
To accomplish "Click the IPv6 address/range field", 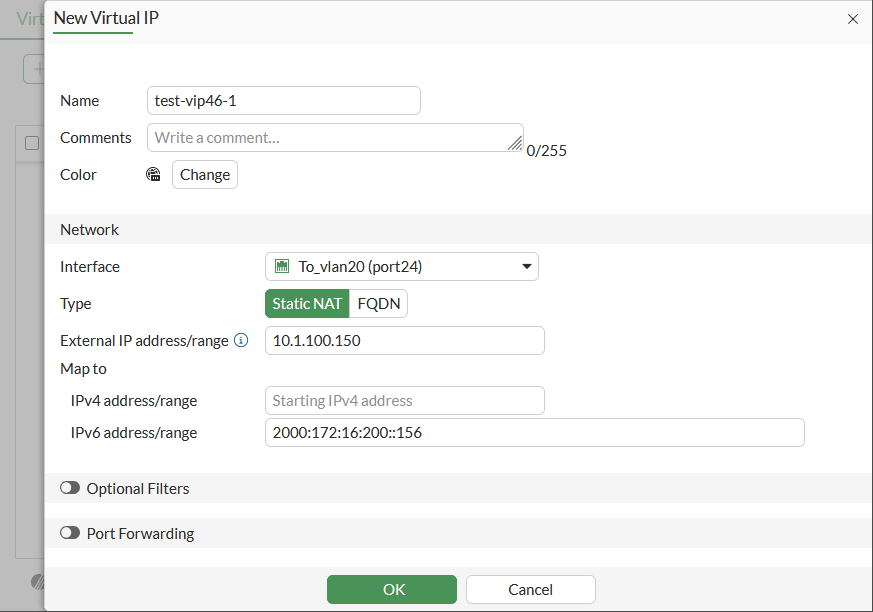I will 534,433.
